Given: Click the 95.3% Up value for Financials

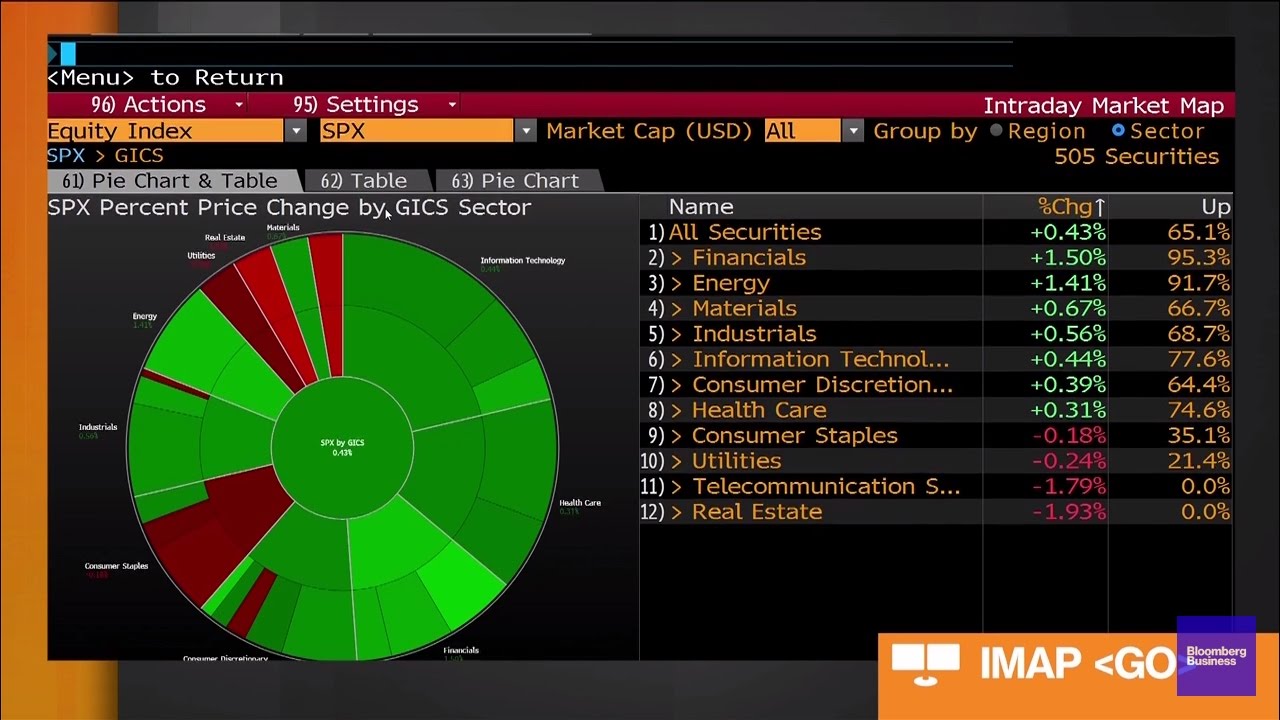Looking at the screenshot, I should click(1199, 258).
